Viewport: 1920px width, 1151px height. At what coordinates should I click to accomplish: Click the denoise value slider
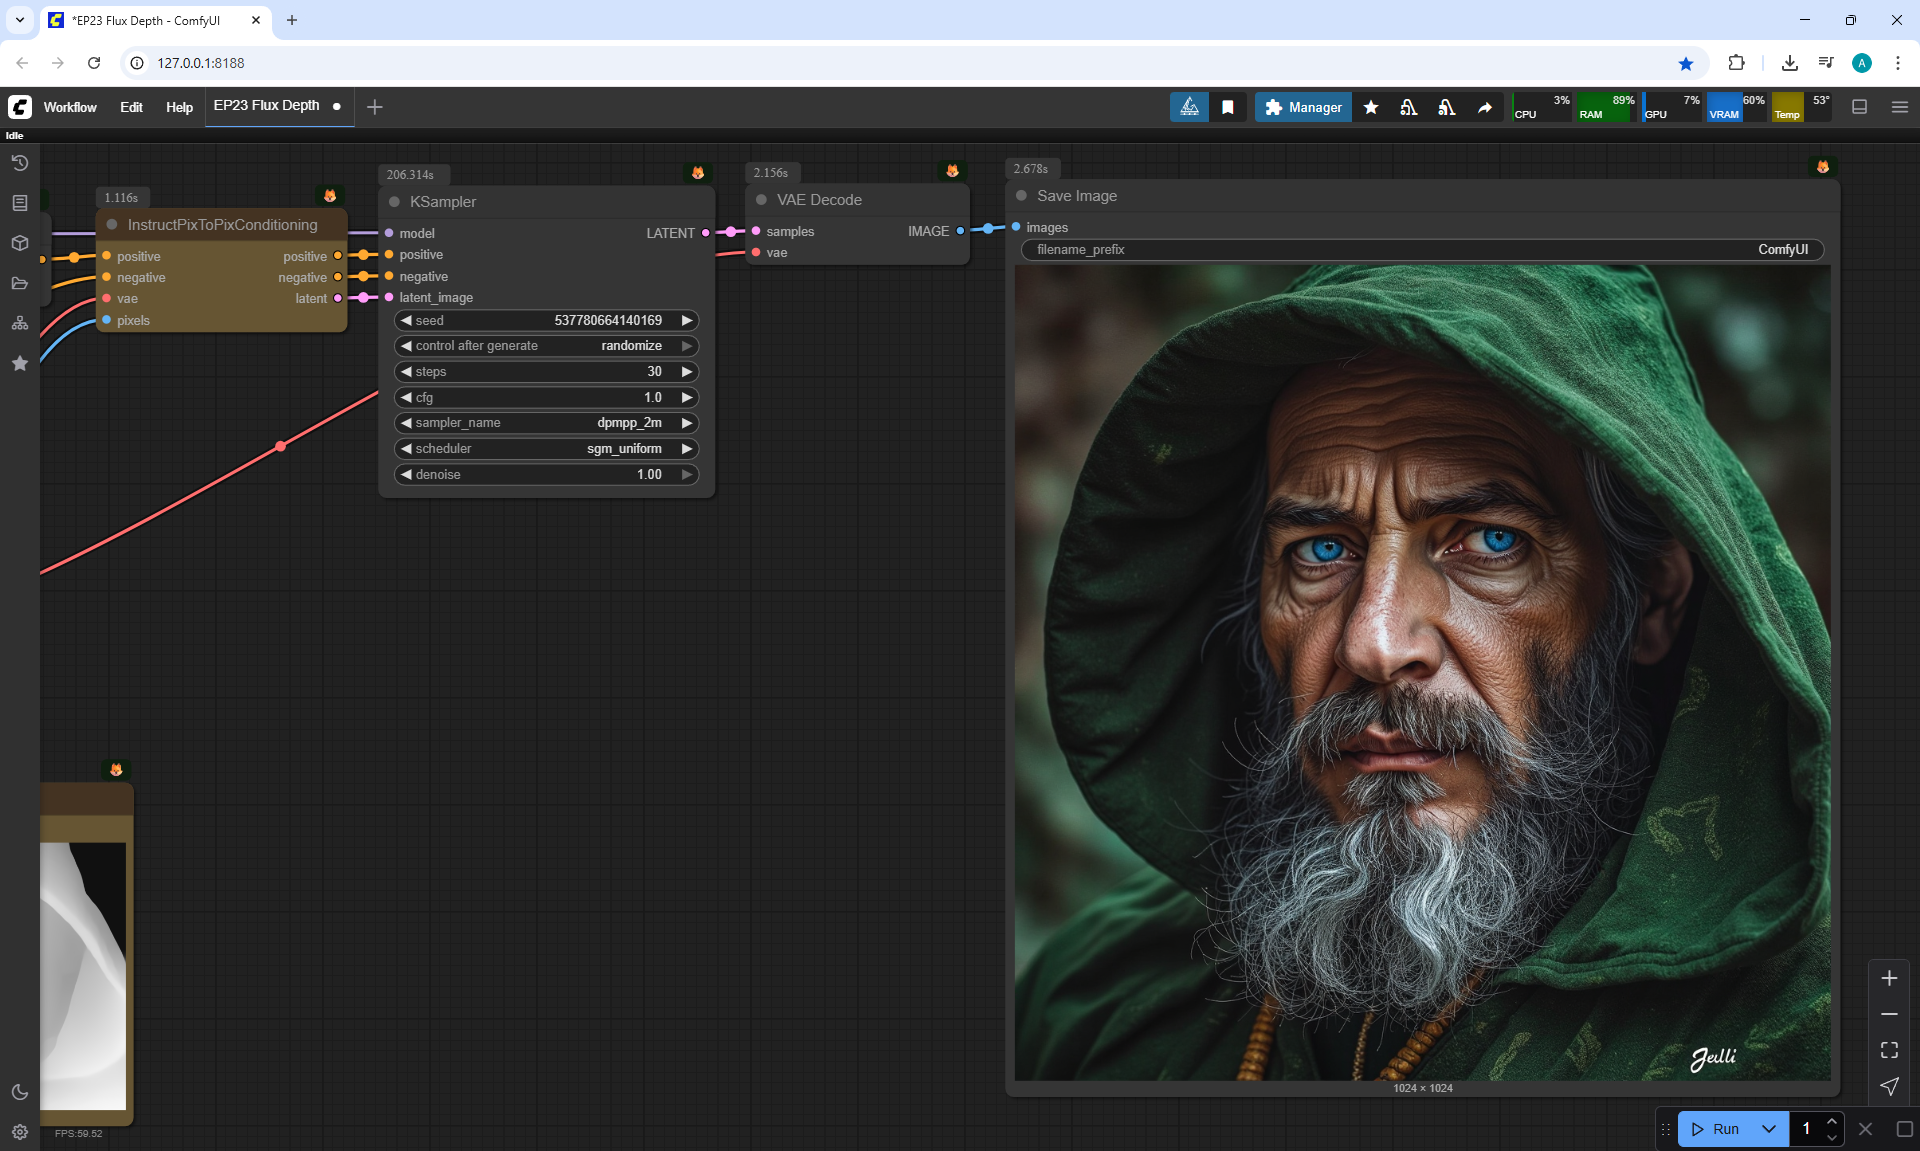546,475
